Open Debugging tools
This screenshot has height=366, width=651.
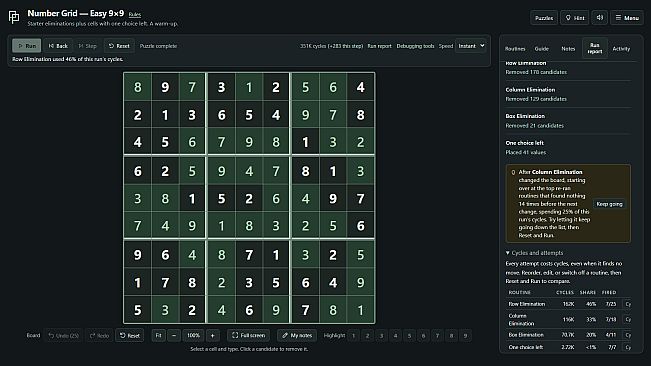click(x=415, y=46)
